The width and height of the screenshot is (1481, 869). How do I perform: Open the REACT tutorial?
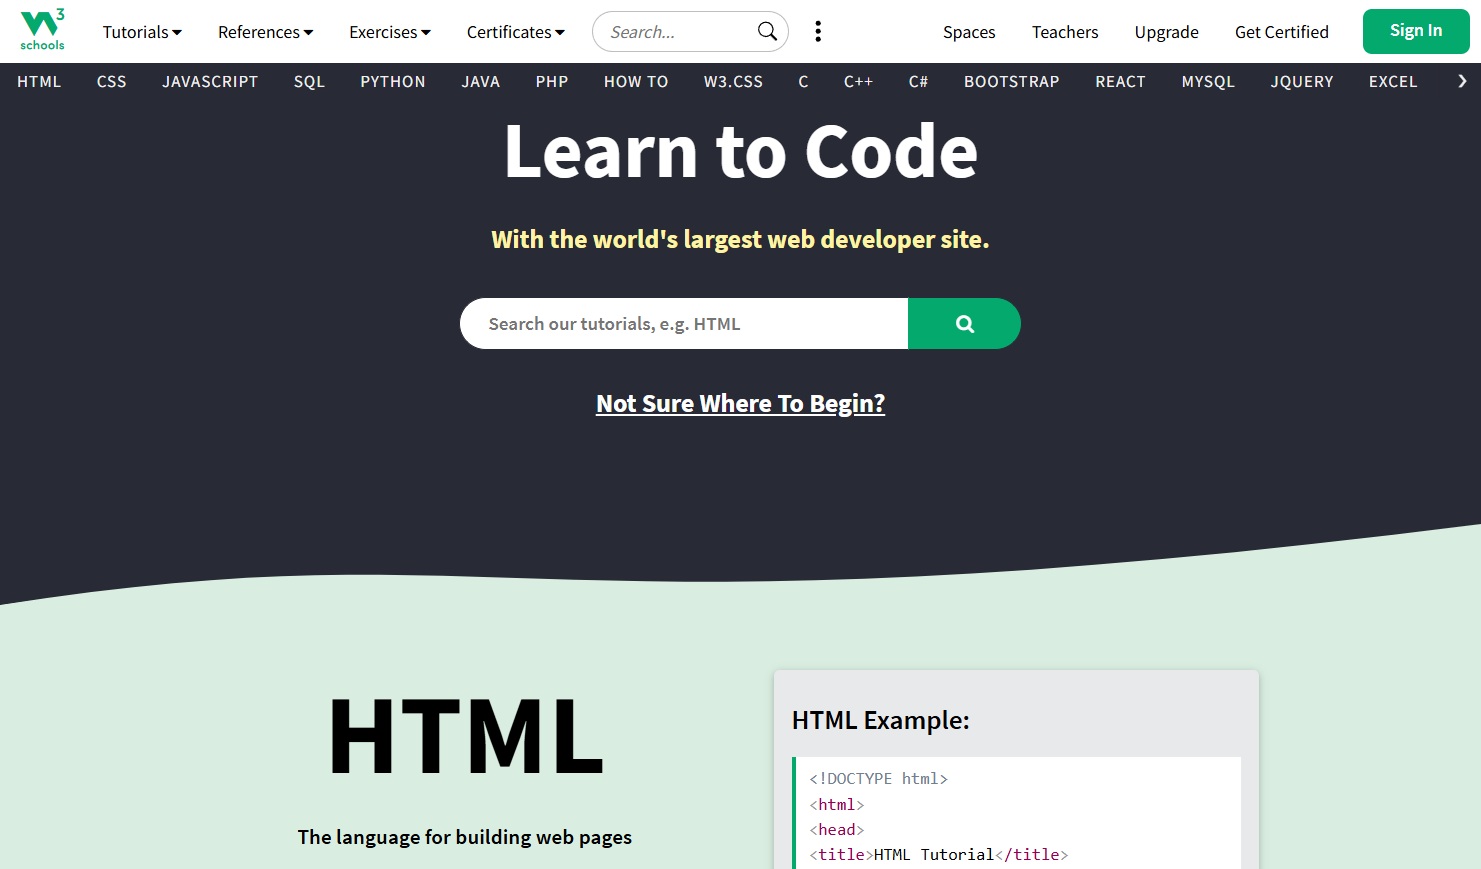point(1120,81)
